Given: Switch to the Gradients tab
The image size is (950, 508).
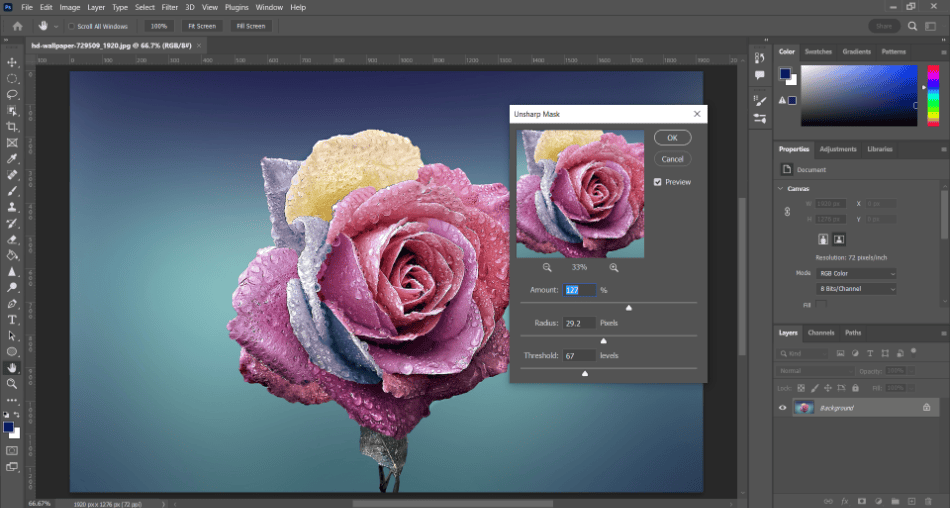Looking at the screenshot, I should pos(857,52).
